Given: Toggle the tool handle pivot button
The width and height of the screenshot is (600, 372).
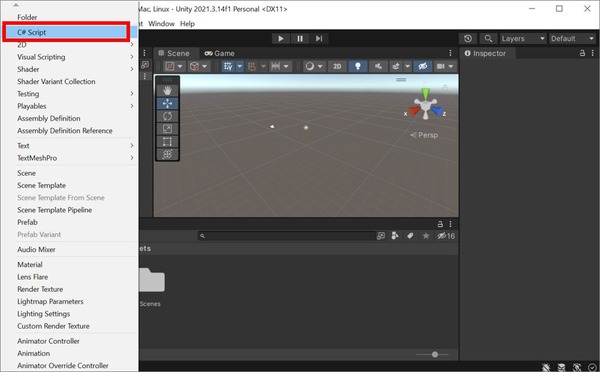Looking at the screenshot, I should click(x=170, y=66).
